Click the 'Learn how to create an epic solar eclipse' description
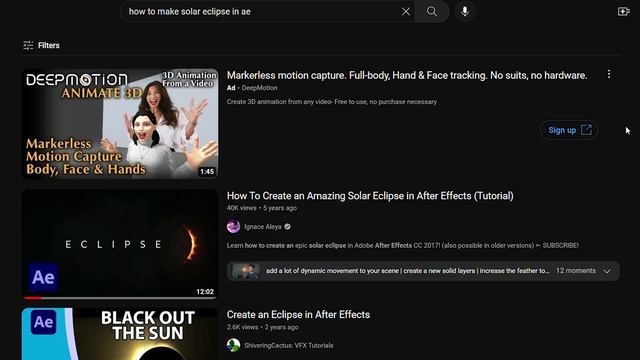Screen dimensions: 640x360 tap(402, 246)
